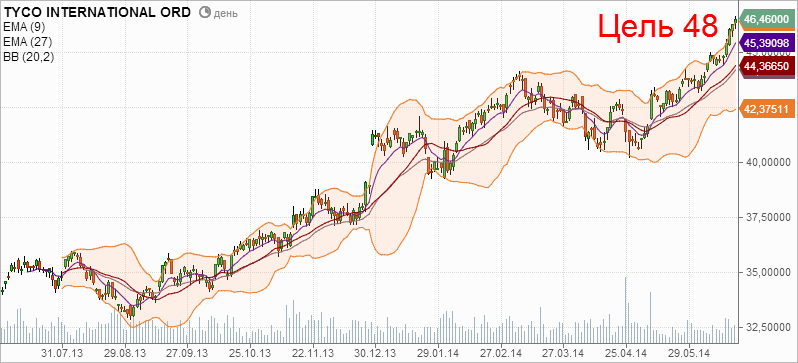
Task: Click the 25.04.14 date label
Action: tap(626, 352)
